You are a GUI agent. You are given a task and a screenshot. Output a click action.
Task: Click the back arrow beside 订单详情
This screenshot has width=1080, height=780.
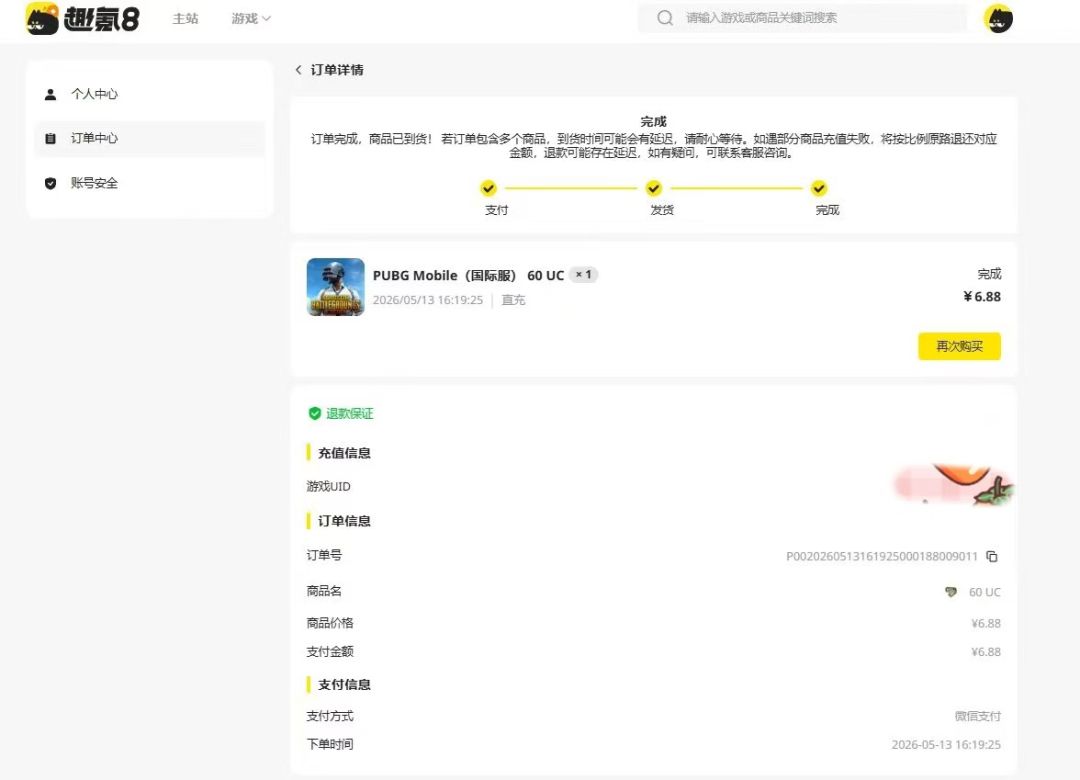(298, 70)
